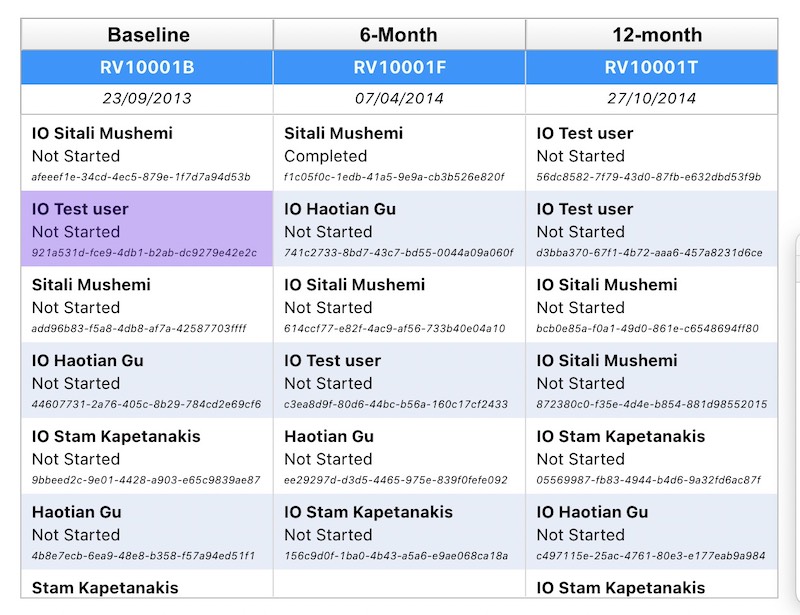Image resolution: width=800 pixels, height=615 pixels.
Task: Select entry with ID starting add96b83
Action: point(147,306)
